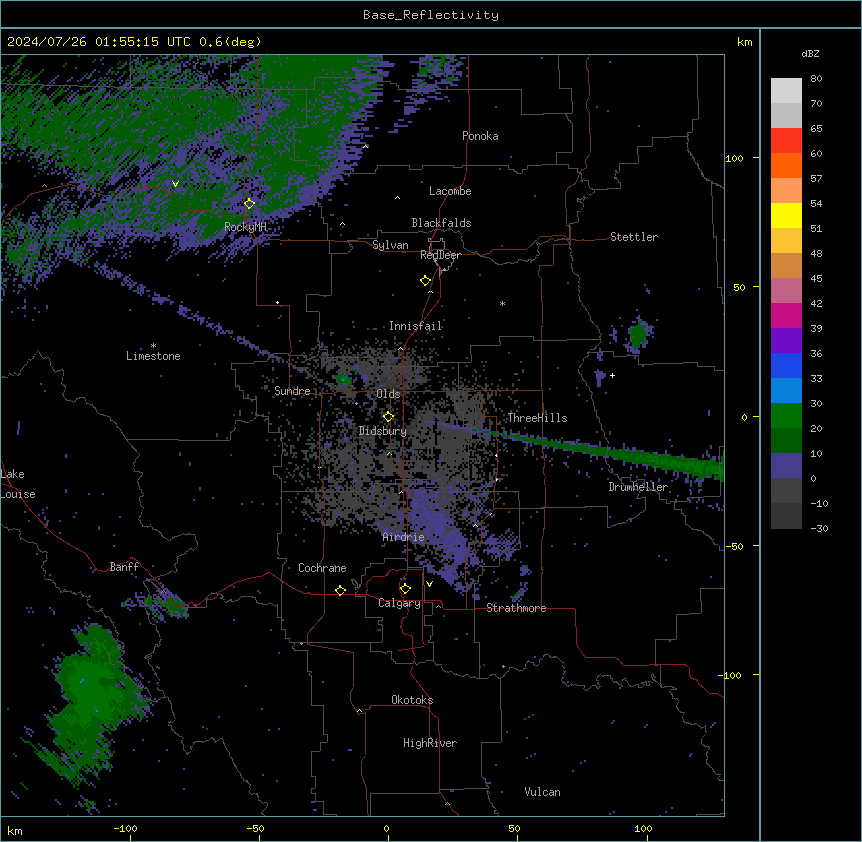Screen dimensions: 862x842
Task: Click the km unit label at top right
Action: pyautogui.click(x=744, y=42)
